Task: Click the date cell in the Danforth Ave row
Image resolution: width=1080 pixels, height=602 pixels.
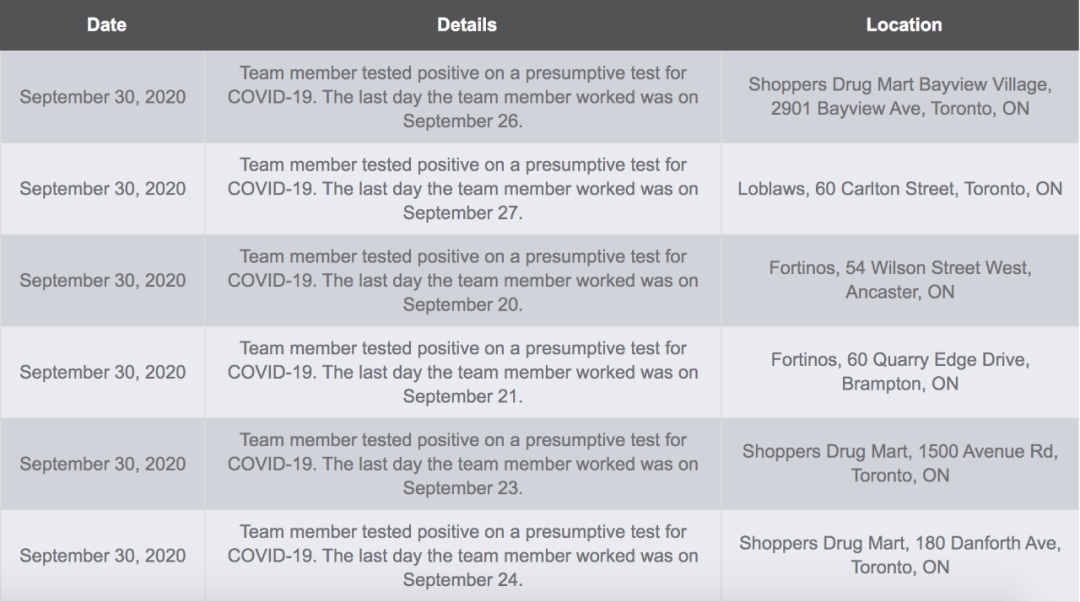Action: pos(103,555)
